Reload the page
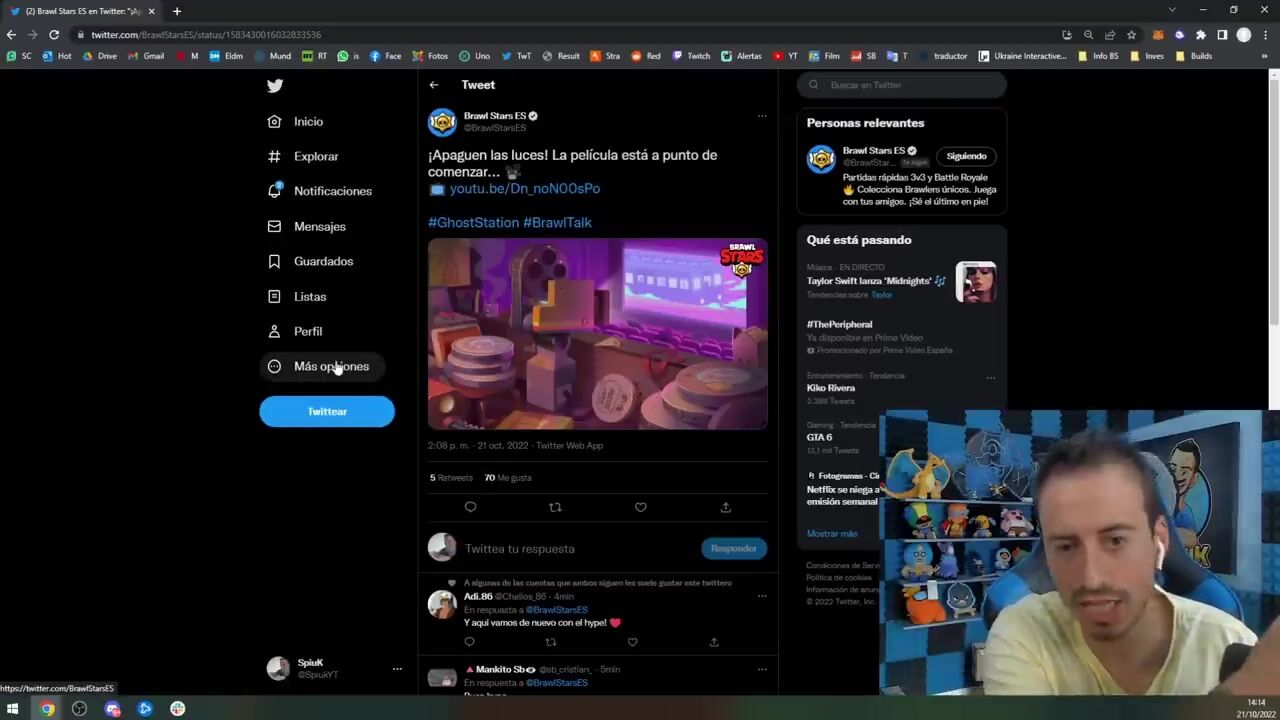The height and width of the screenshot is (720, 1280). pos(54,35)
